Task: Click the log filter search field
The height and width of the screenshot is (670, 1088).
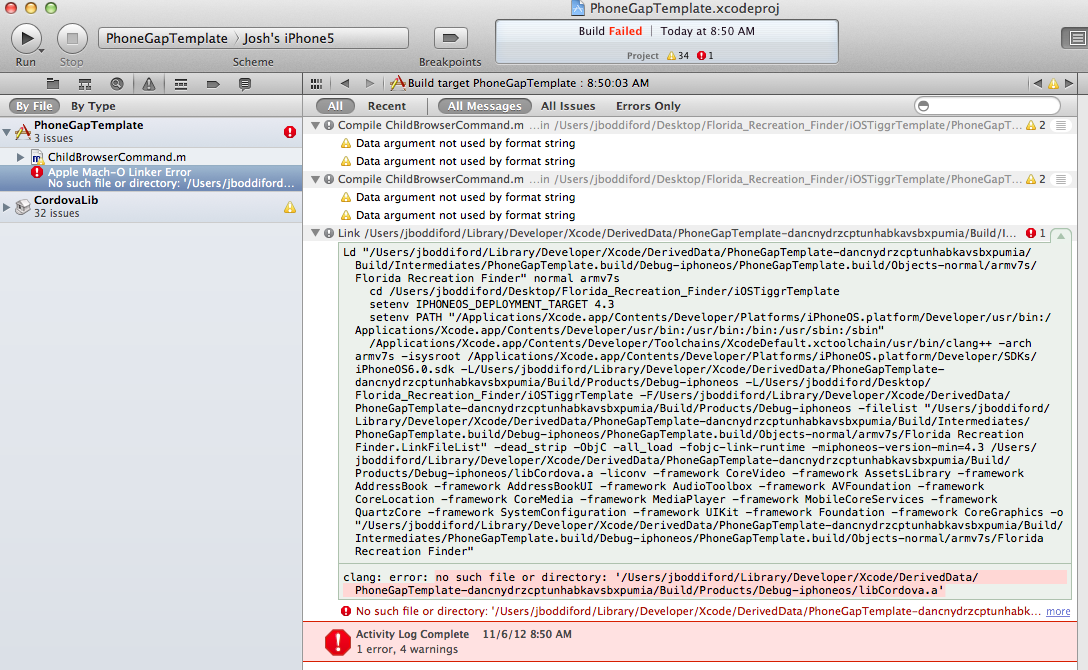Action: 990,106
